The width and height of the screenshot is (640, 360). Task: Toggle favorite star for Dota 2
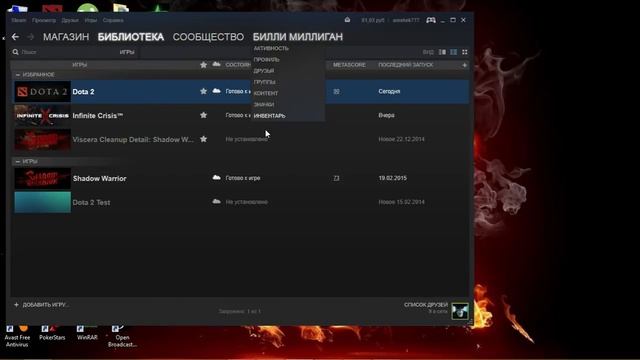point(203,91)
